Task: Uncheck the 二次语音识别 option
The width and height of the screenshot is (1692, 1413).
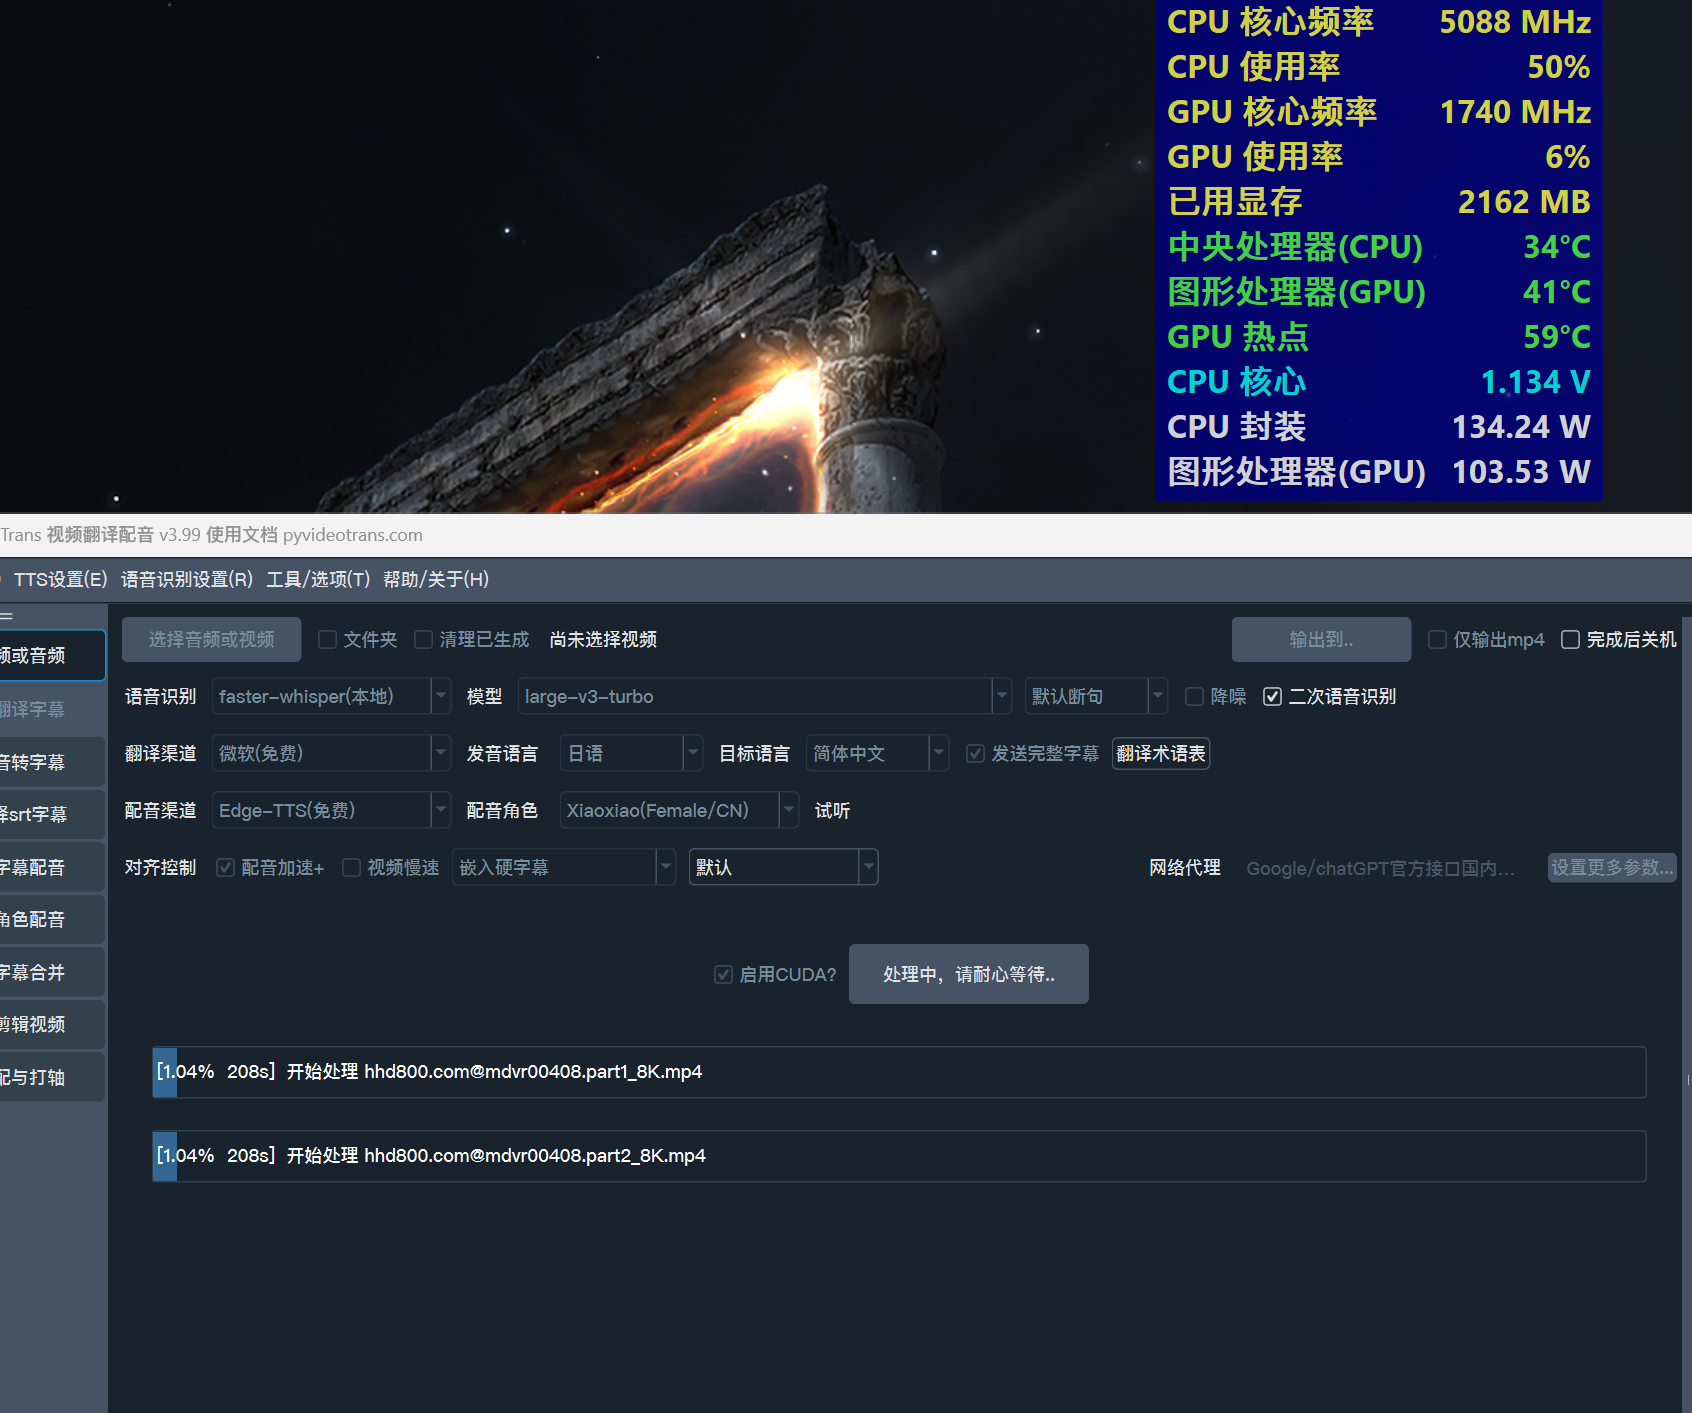Action: (x=1273, y=697)
